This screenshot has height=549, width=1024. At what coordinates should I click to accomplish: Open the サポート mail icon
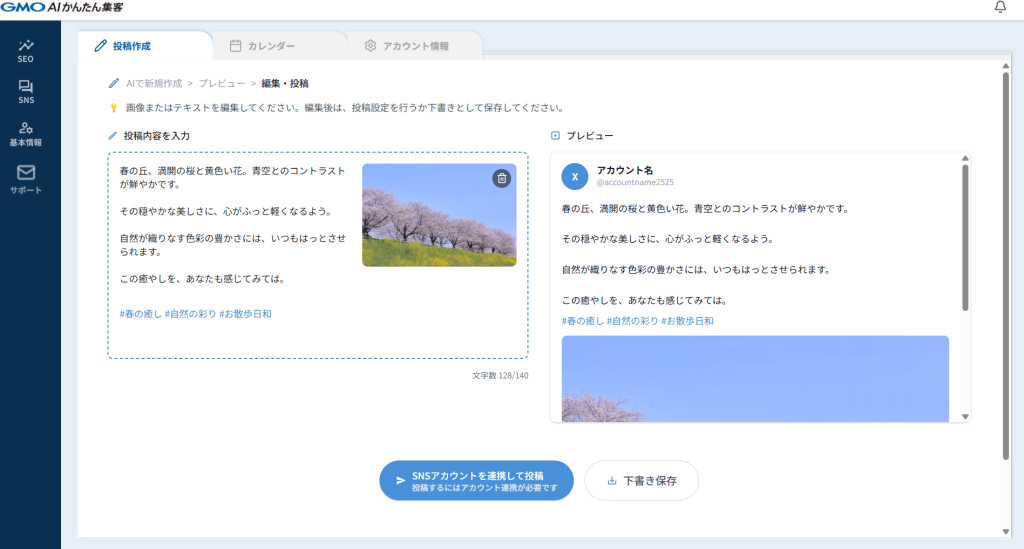tap(26, 178)
